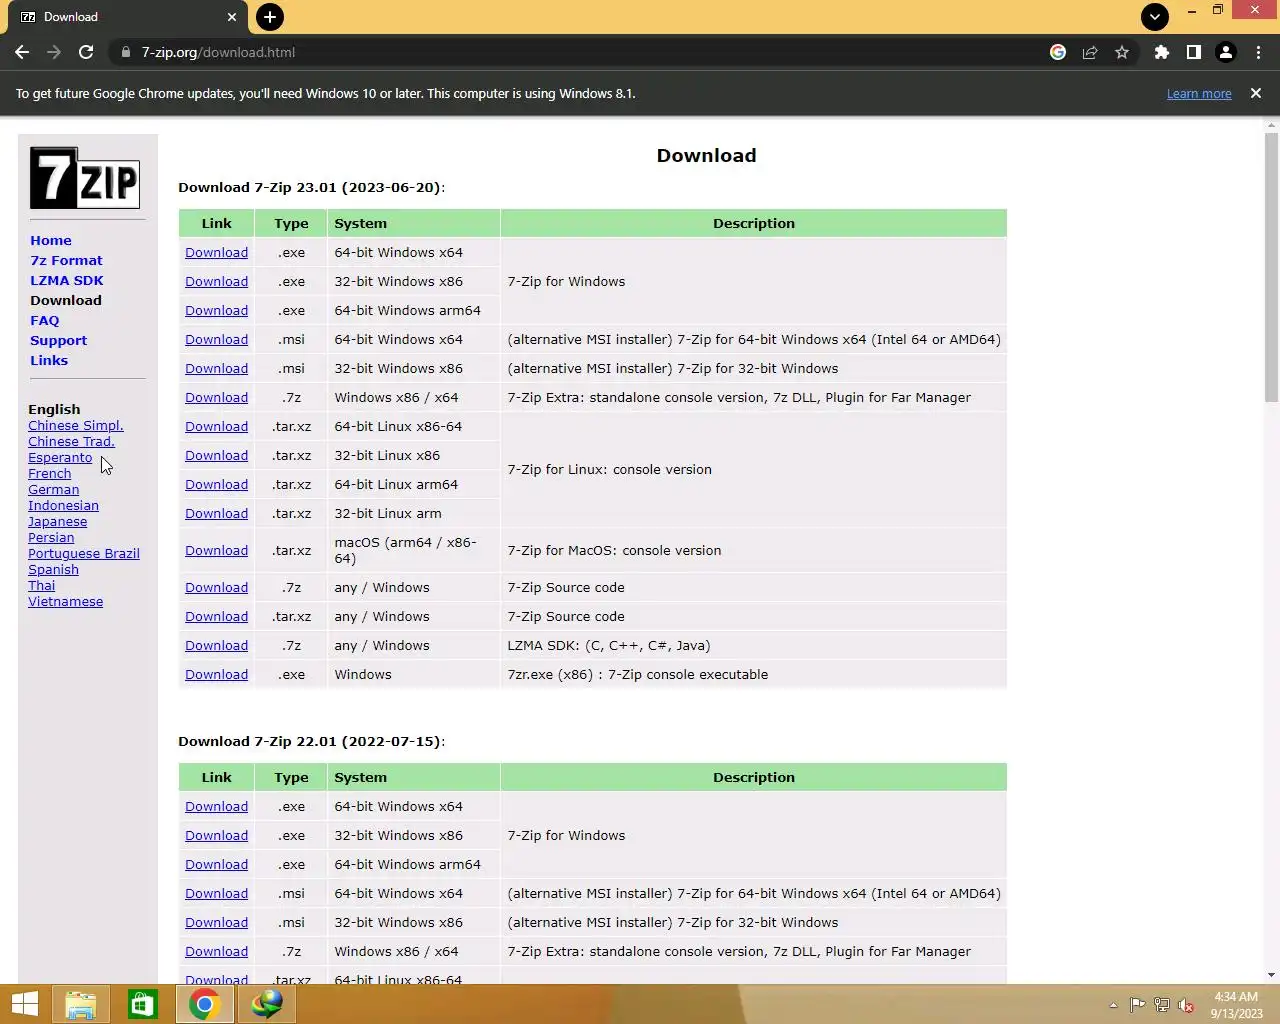This screenshot has height=1024, width=1280.
Task: Click the page vertical scrollbar thumb
Action: point(1271,268)
